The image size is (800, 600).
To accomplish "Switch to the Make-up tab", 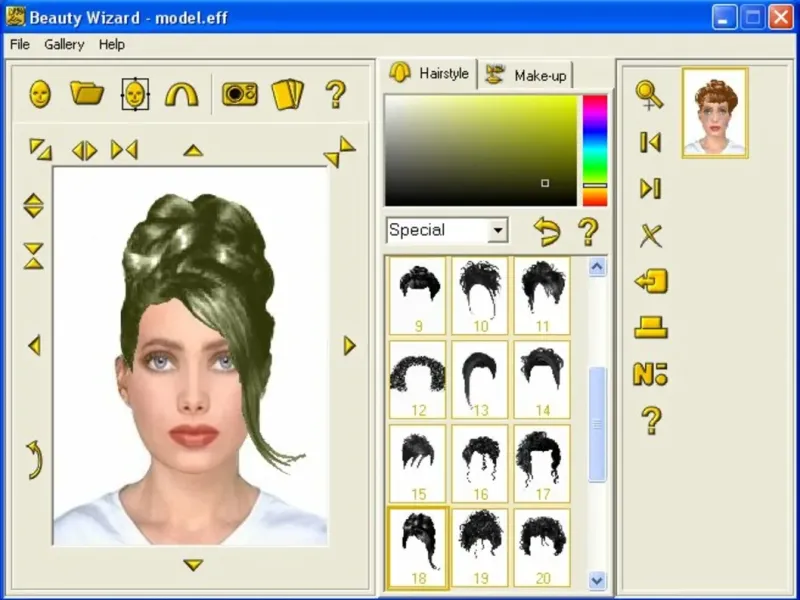I will pyautogui.click(x=526, y=76).
